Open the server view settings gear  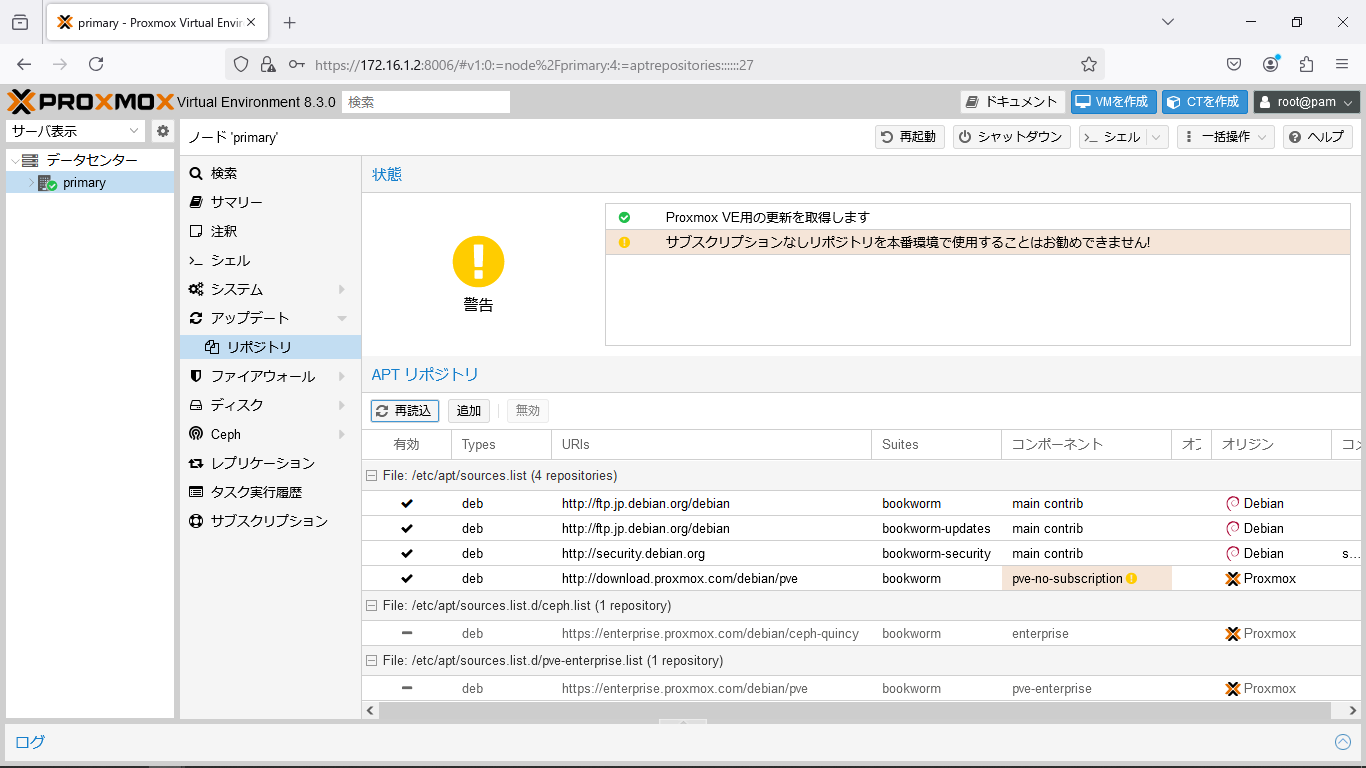(x=163, y=131)
